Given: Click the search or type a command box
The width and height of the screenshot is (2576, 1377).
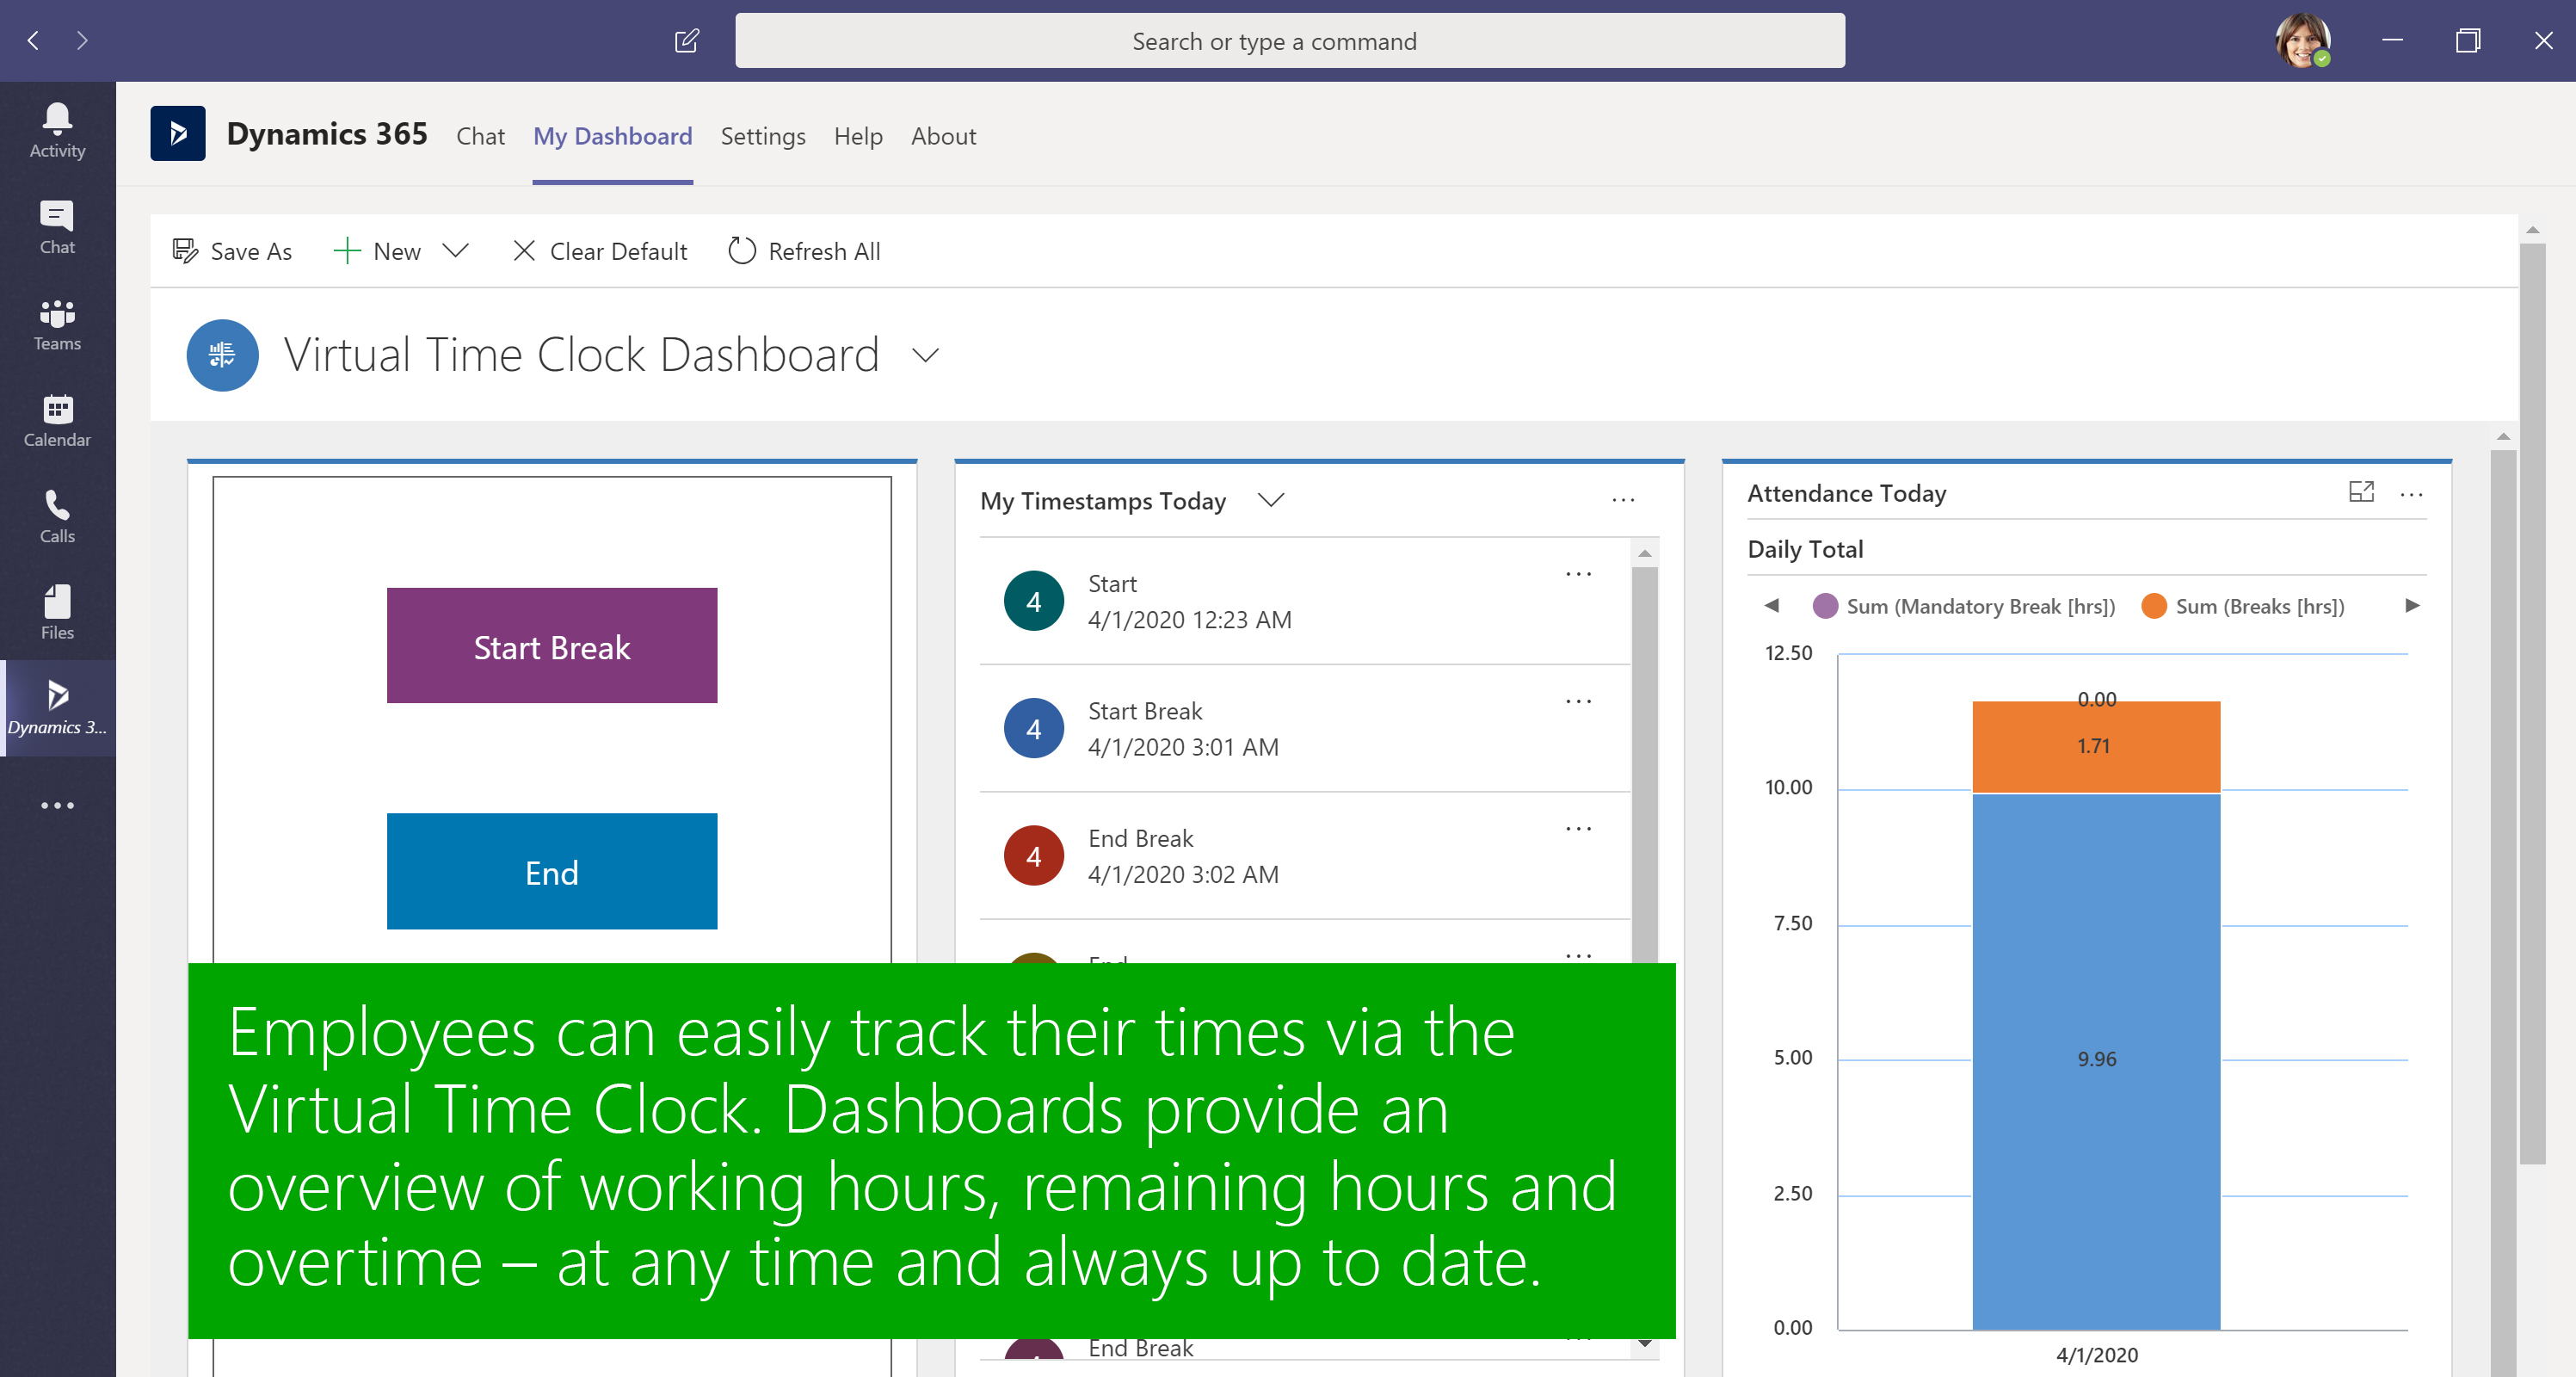Looking at the screenshot, I should click(1290, 41).
